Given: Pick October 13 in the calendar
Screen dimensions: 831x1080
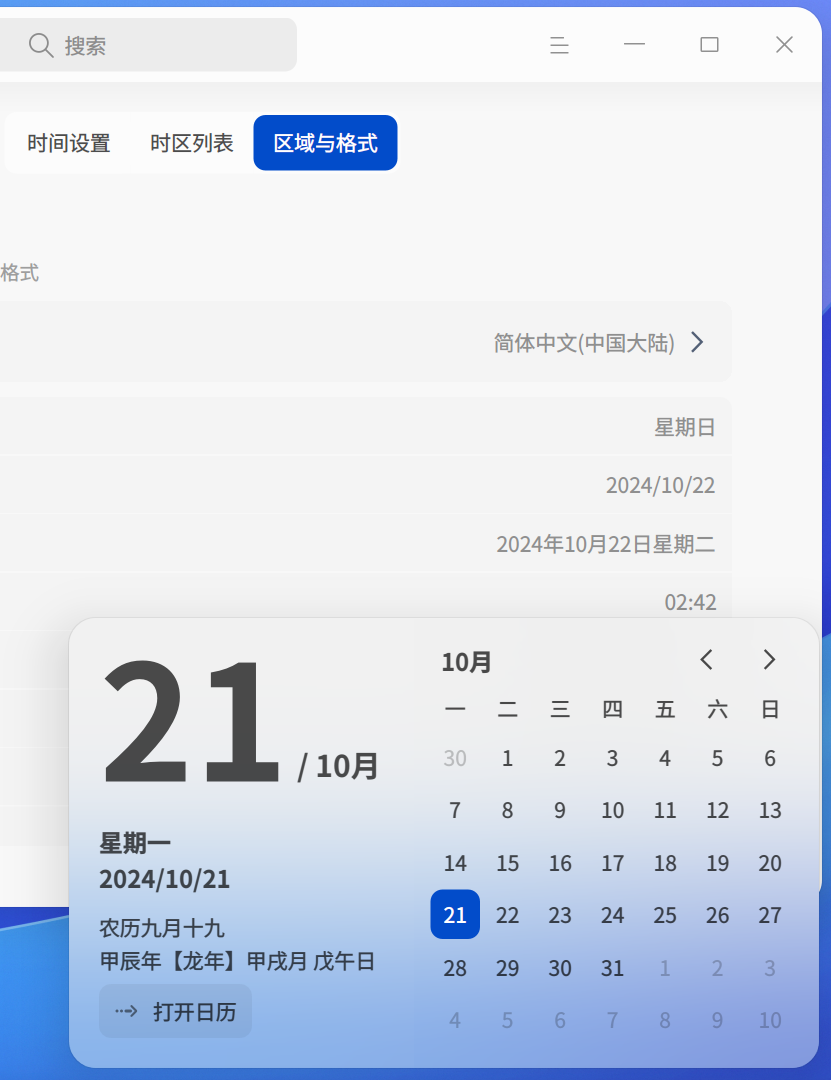Looking at the screenshot, I should pyautogui.click(x=770, y=810).
